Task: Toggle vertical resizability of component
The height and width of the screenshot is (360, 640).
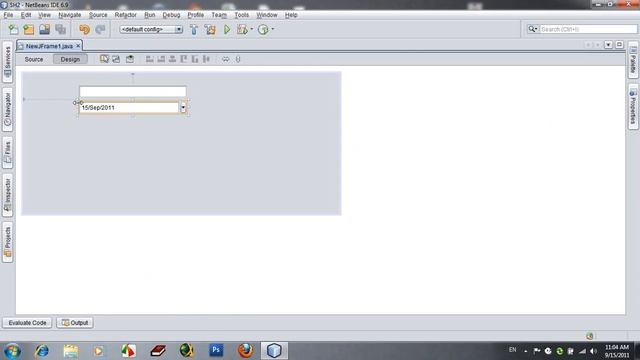Action: [x=238, y=59]
